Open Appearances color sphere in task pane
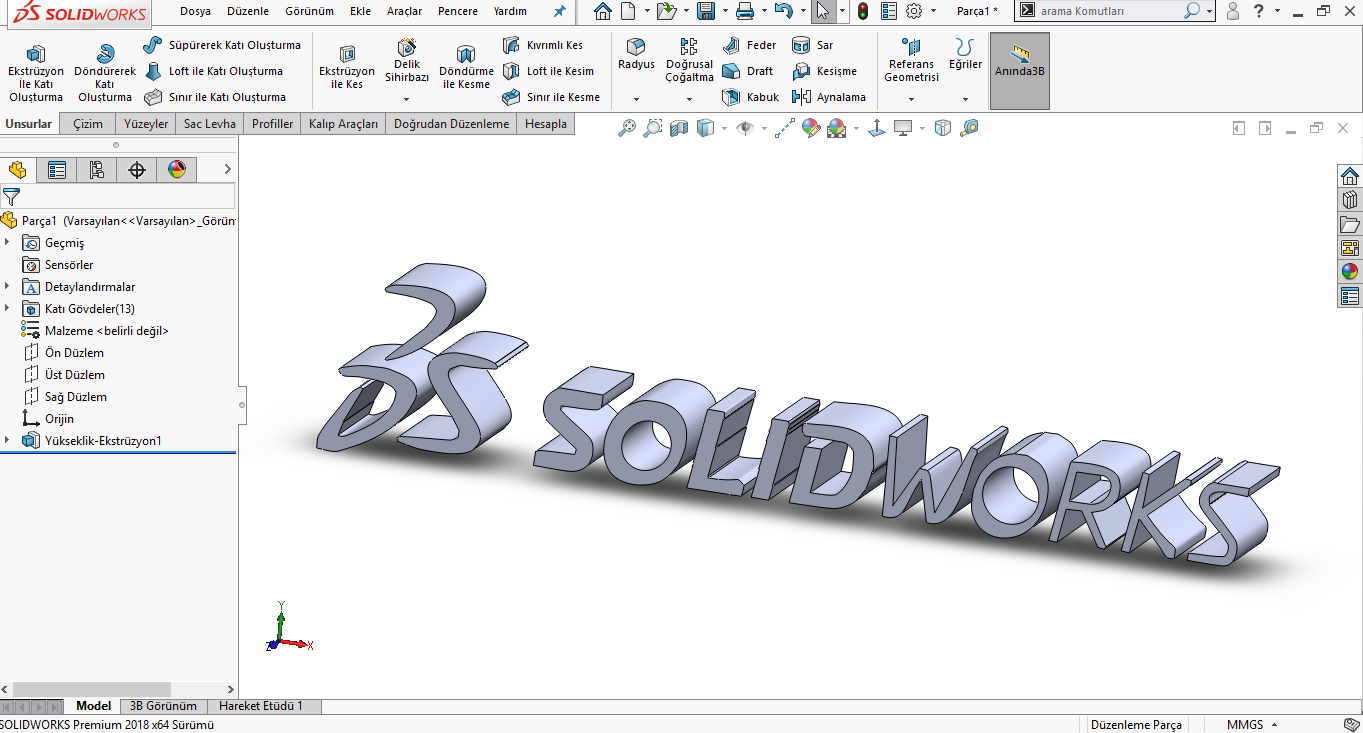The width and height of the screenshot is (1363, 733). (1350, 271)
